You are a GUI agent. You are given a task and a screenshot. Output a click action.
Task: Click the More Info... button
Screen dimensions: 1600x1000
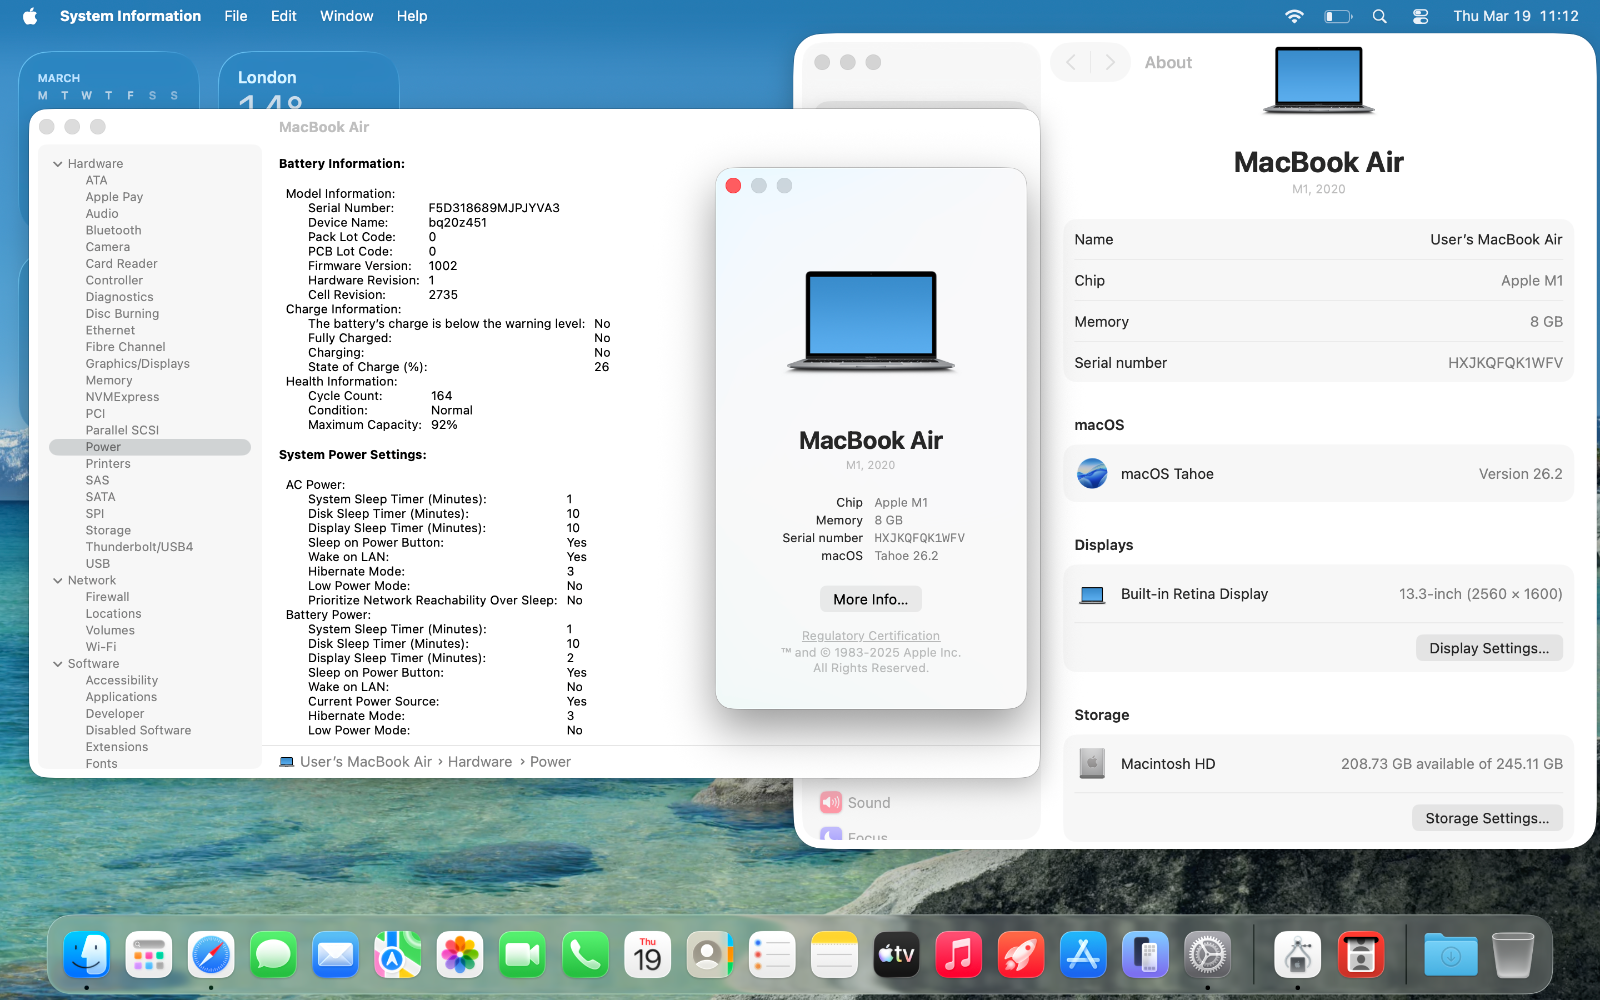point(871,599)
